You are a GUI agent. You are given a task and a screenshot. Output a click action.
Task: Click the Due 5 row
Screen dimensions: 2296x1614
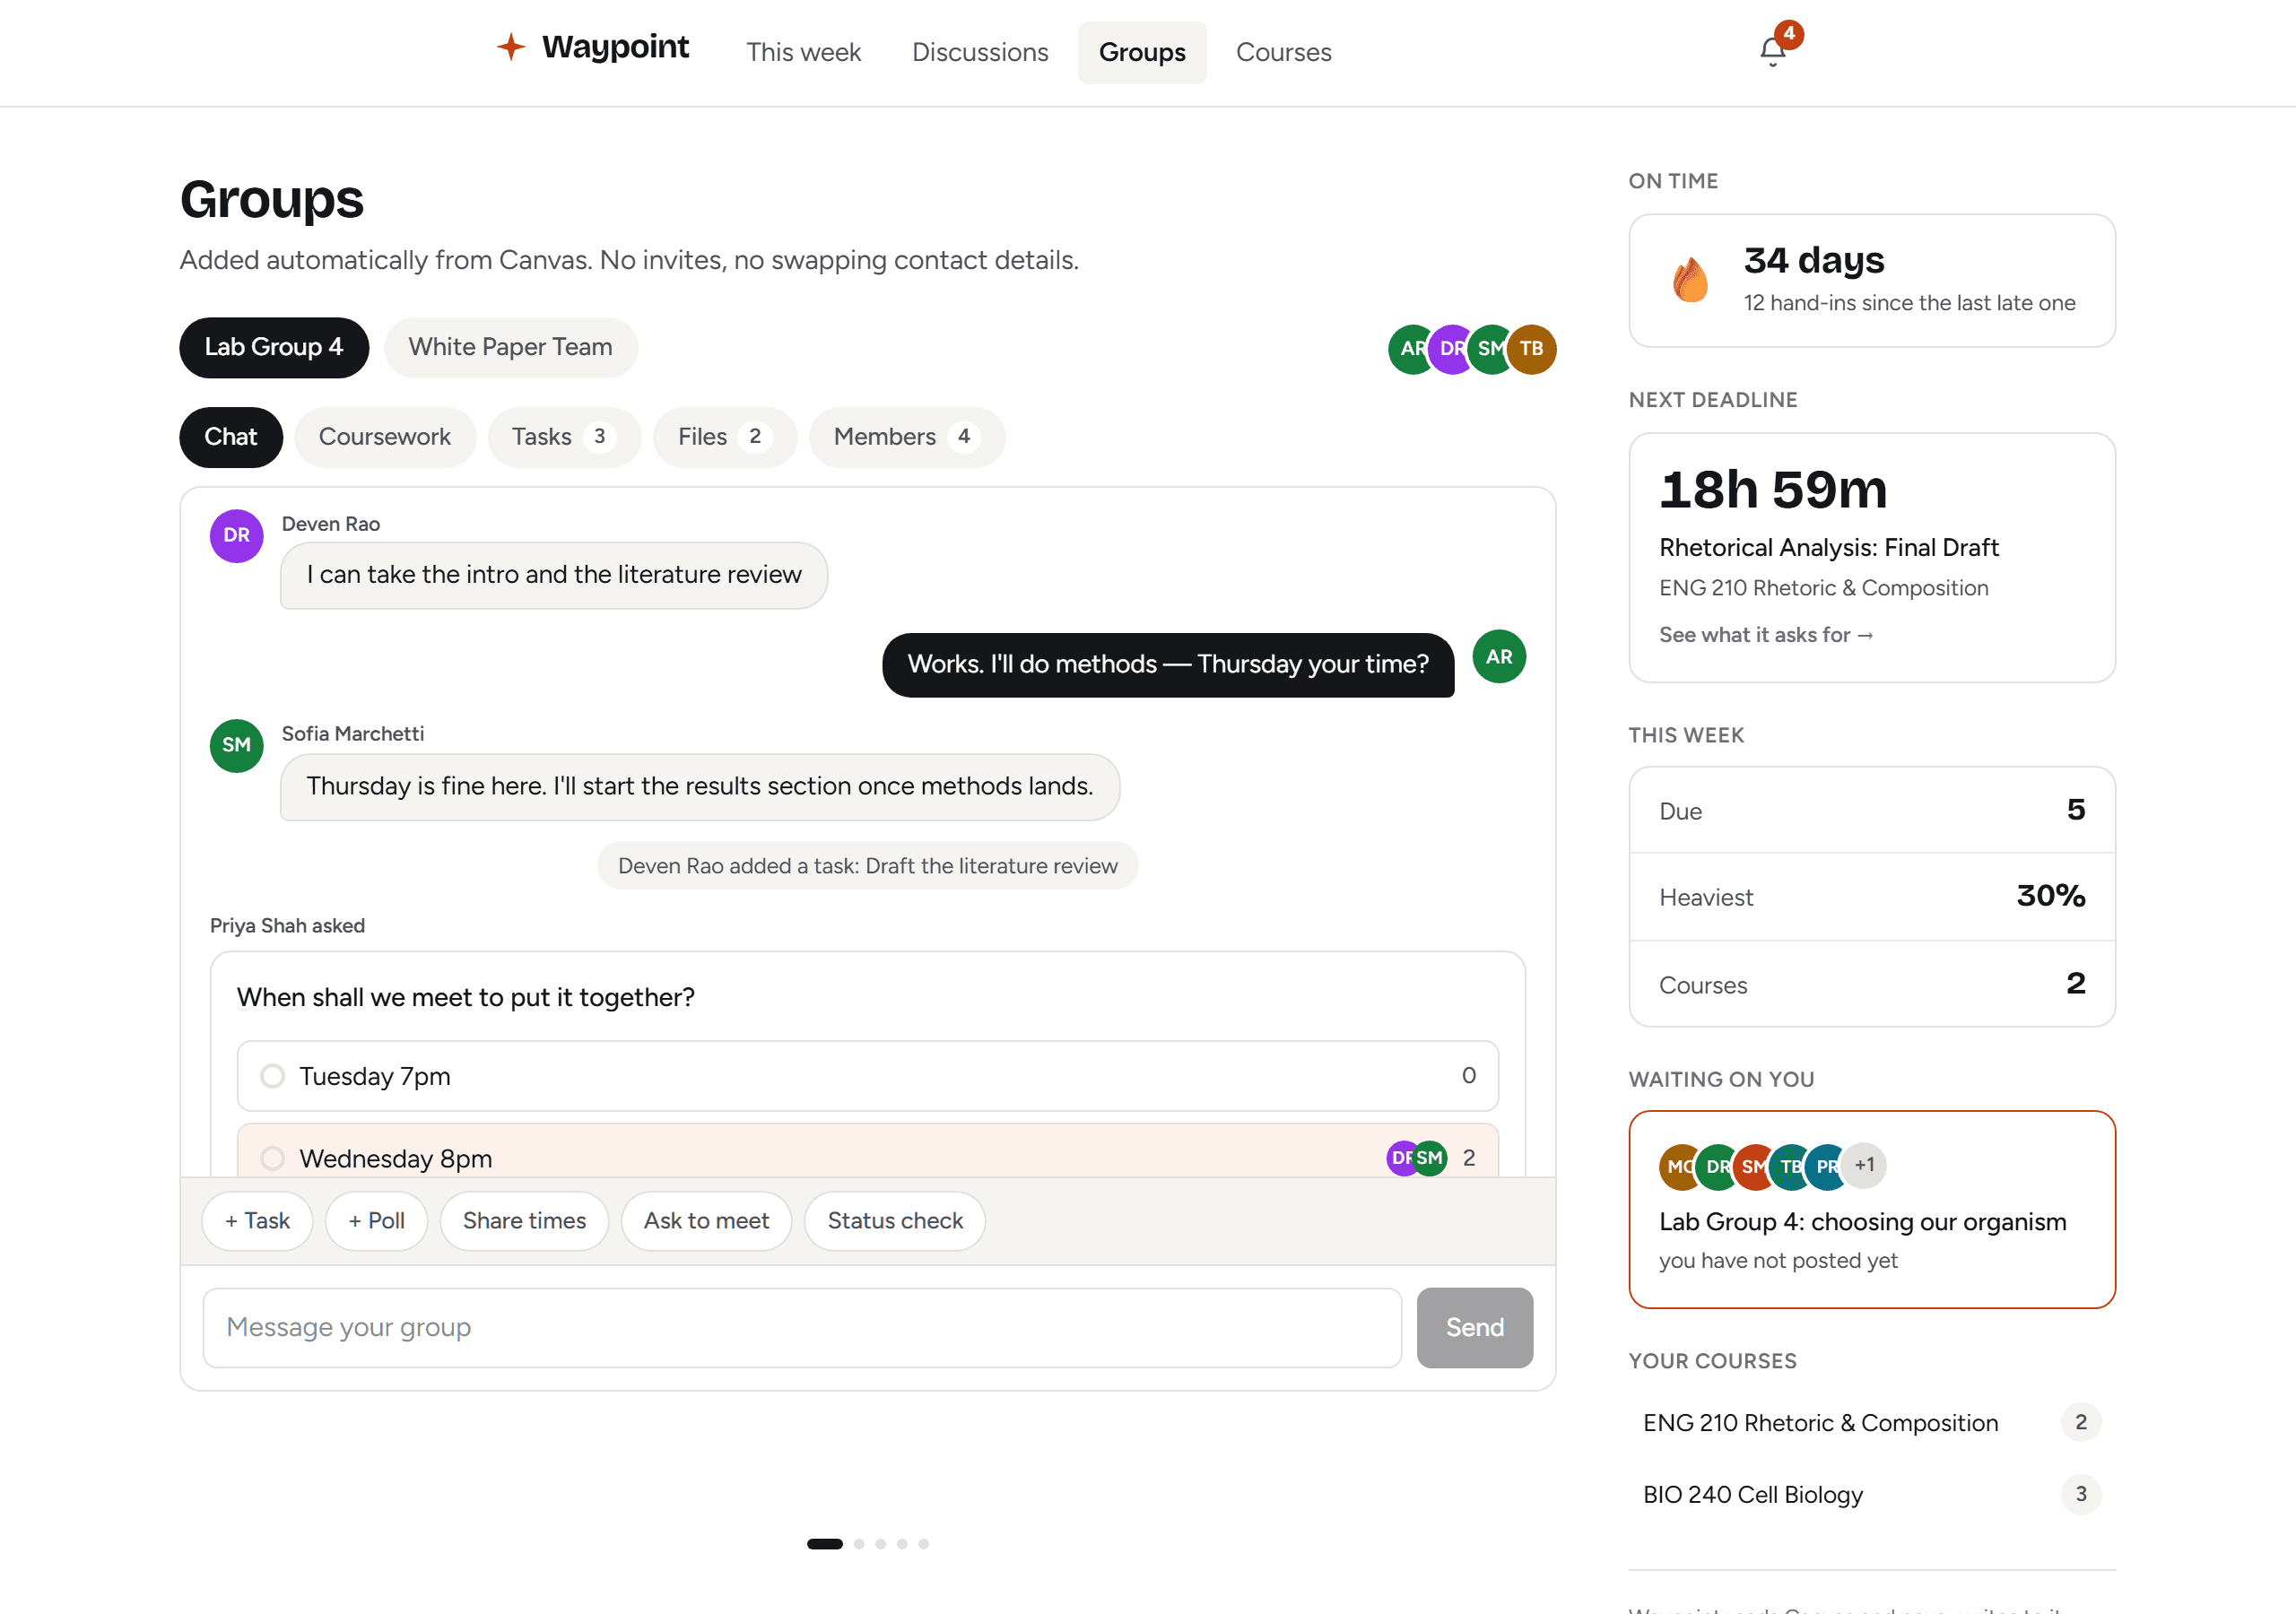(x=1871, y=810)
